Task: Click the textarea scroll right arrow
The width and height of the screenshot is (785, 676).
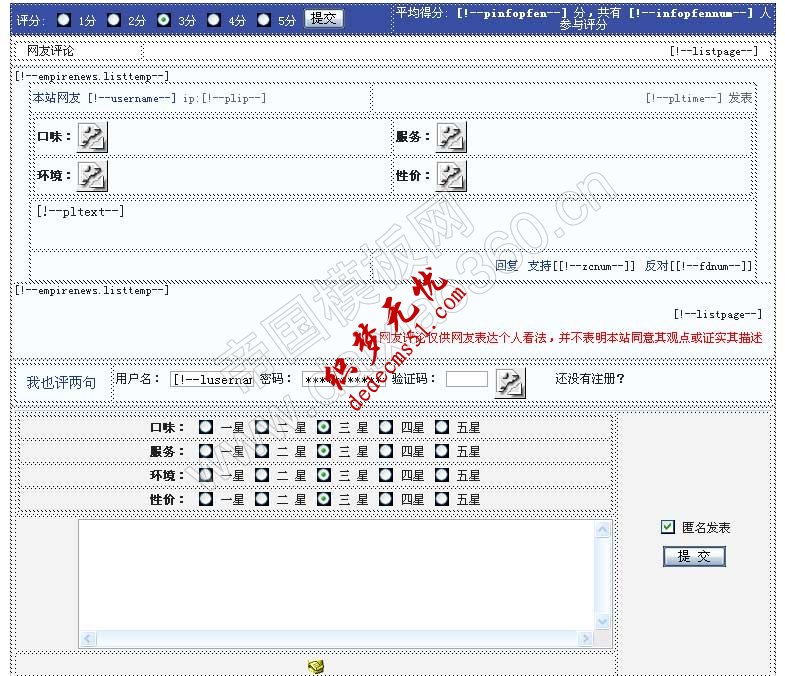Action: 586,638
